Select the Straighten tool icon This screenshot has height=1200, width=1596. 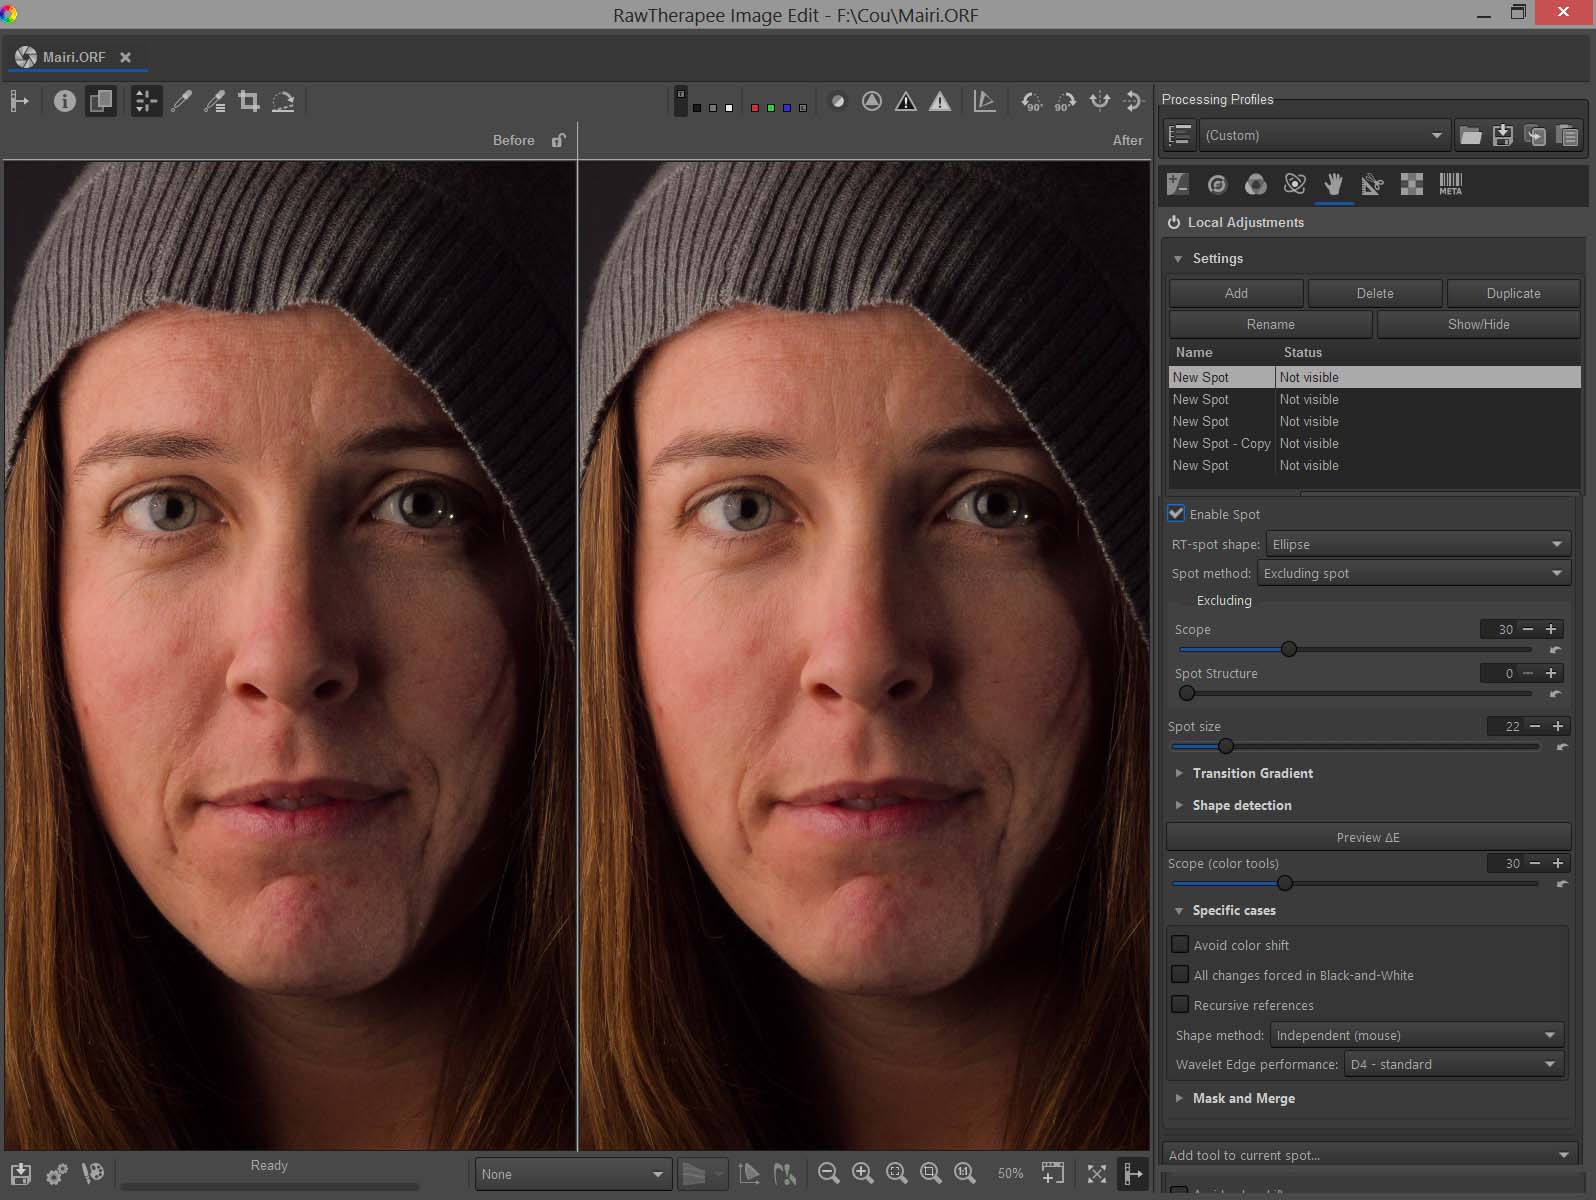pyautogui.click(x=283, y=101)
